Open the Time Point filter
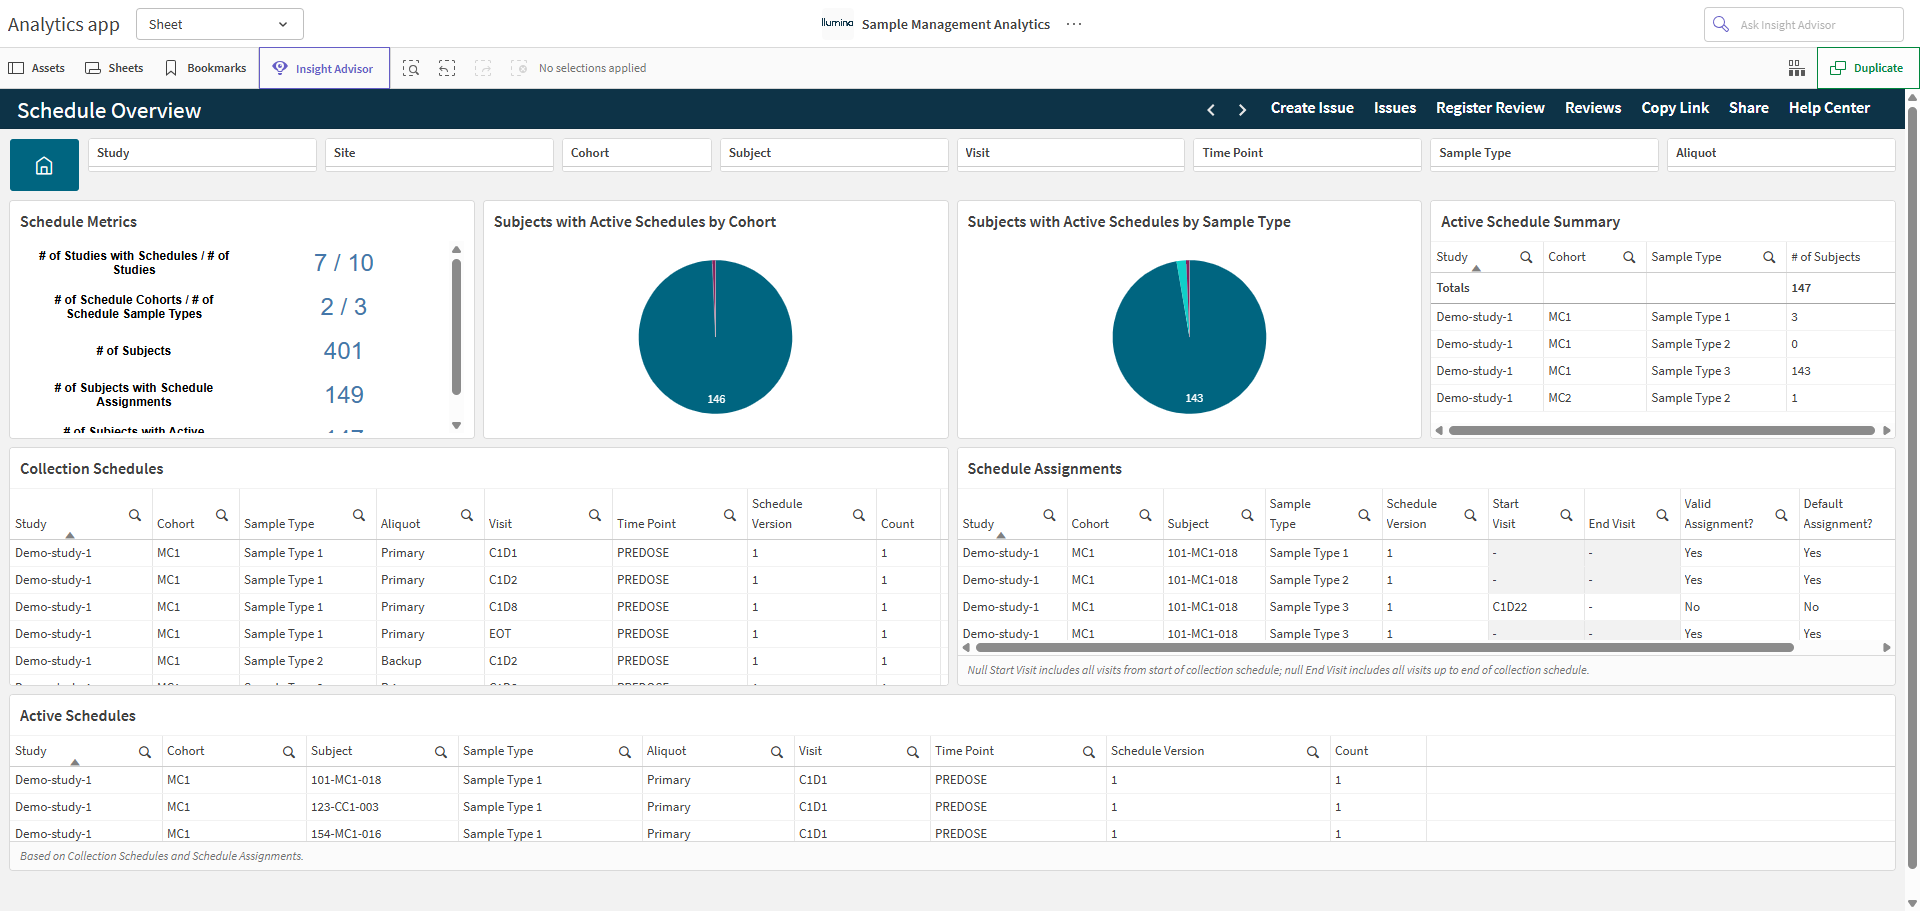 click(x=1307, y=153)
